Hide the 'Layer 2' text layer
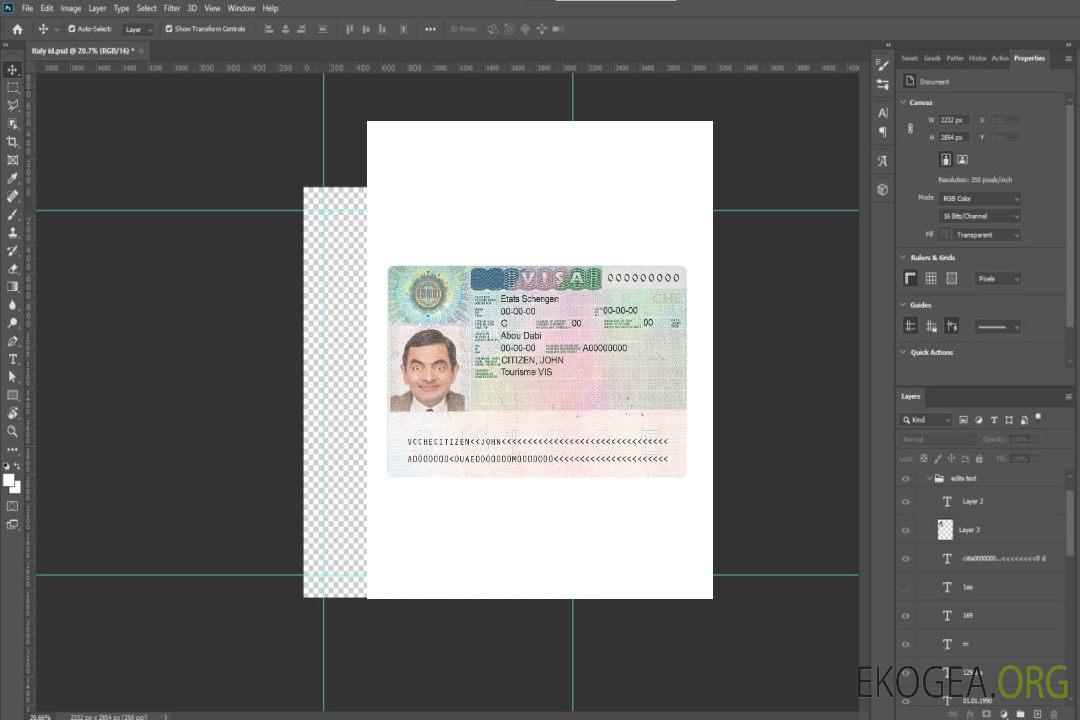This screenshot has width=1080, height=720. pyautogui.click(x=906, y=502)
